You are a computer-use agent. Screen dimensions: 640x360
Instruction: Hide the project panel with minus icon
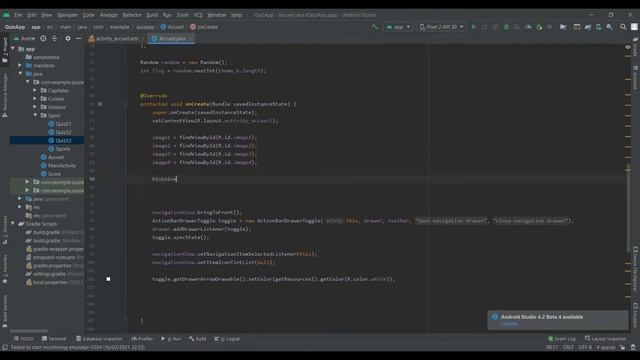coord(78,38)
